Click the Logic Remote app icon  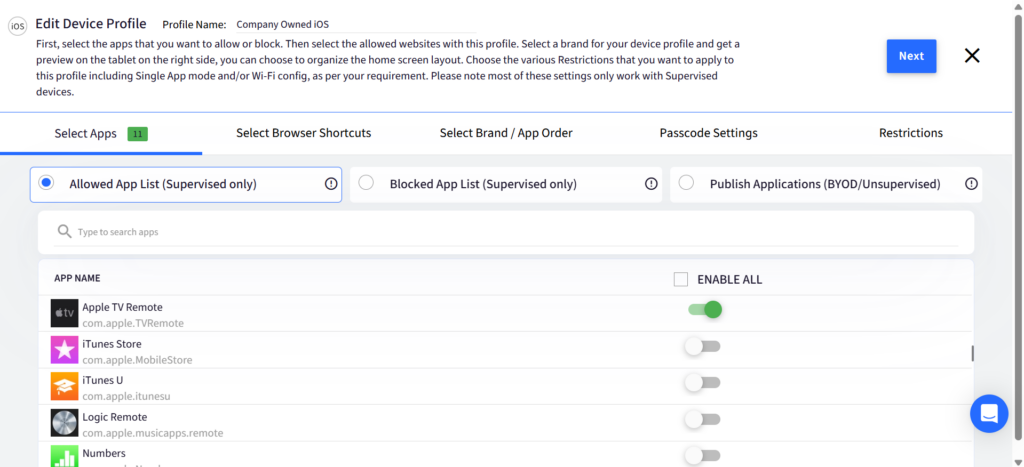click(x=65, y=423)
